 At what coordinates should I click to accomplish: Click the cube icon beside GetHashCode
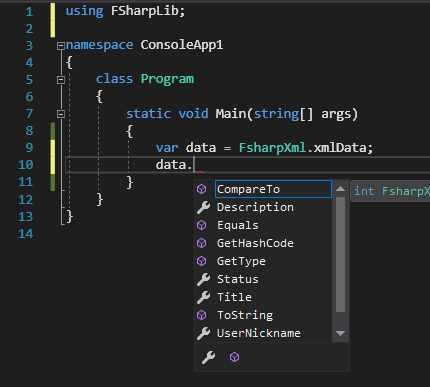point(202,243)
